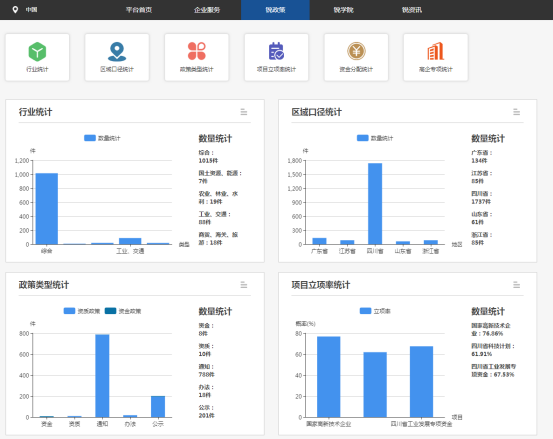Open the 区域口径统计 chart hamburger menu
Screen dimensions: 553x439
click(x=517, y=112)
